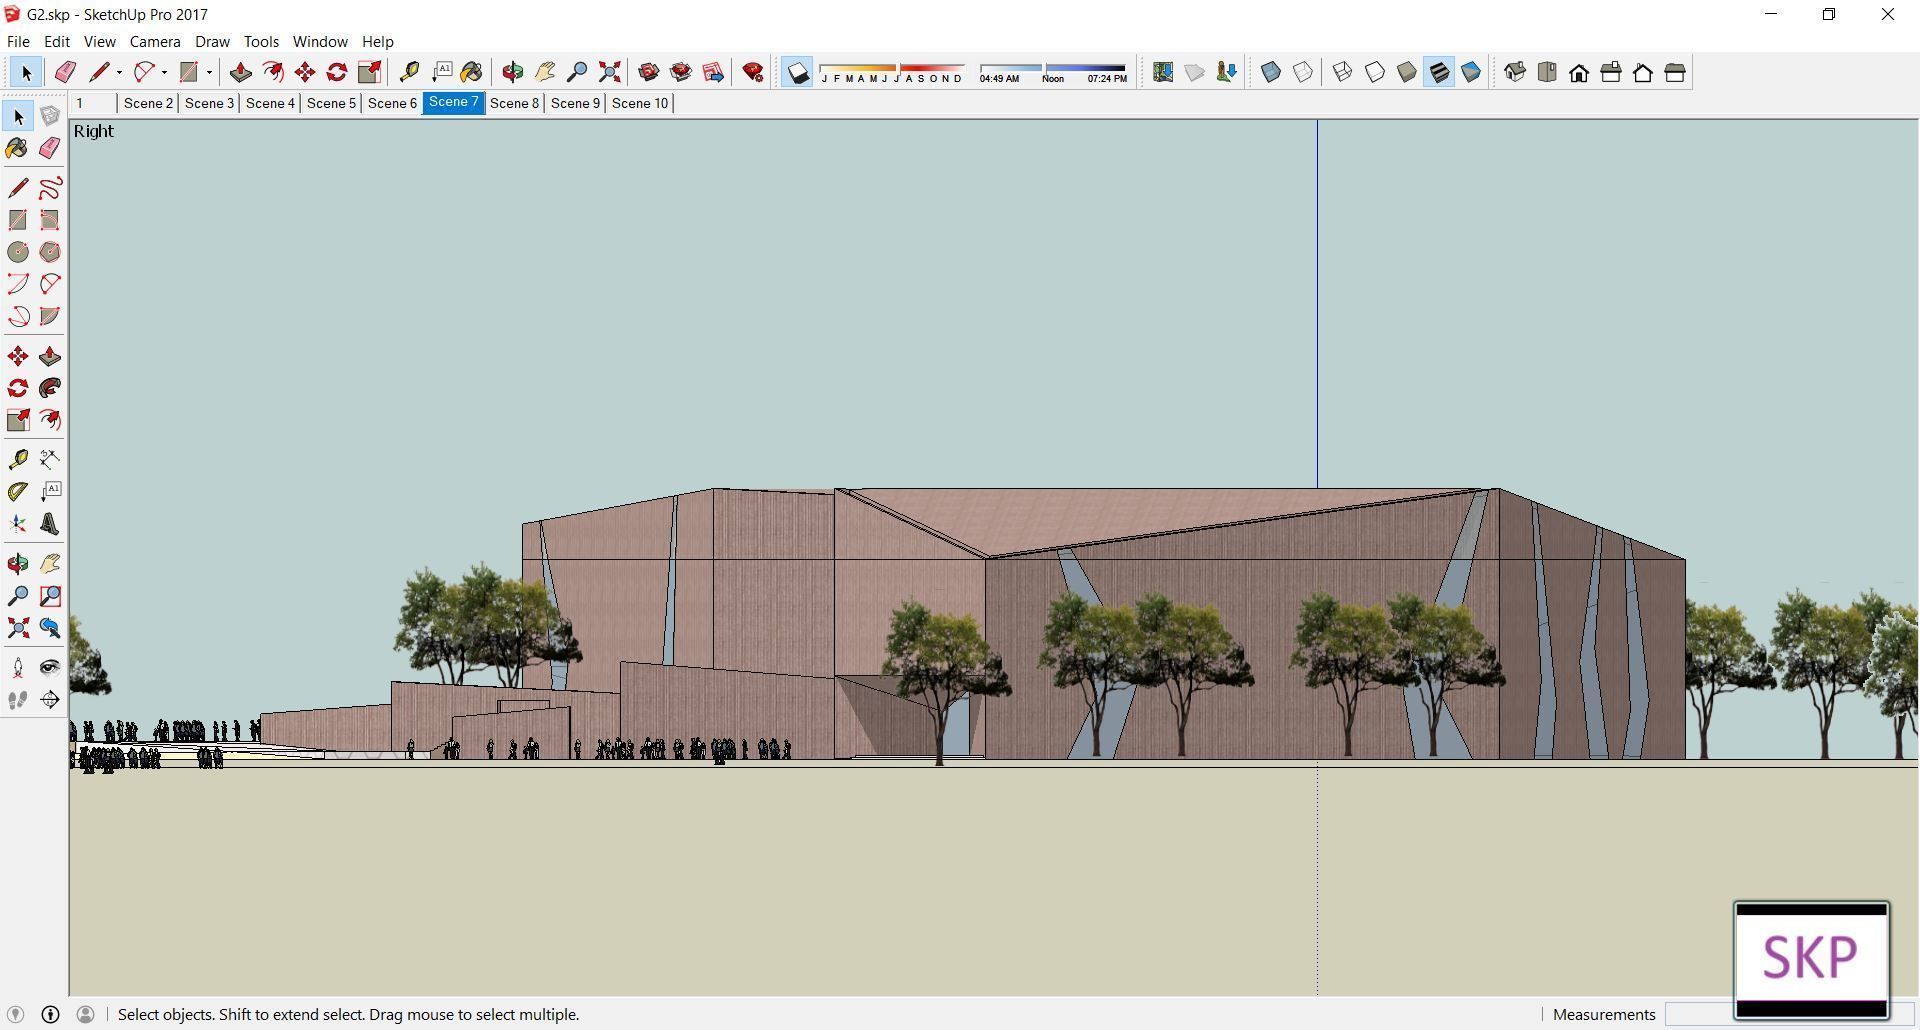
Task: Choose the Rotate tool in top toolbar
Action: coord(337,72)
